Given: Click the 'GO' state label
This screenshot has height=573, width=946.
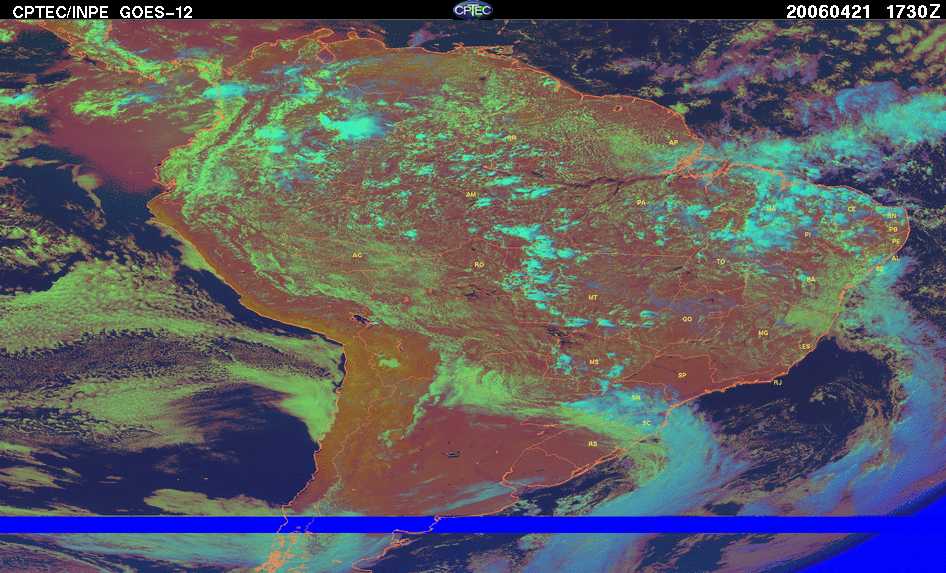Looking at the screenshot, I should pos(687,319).
